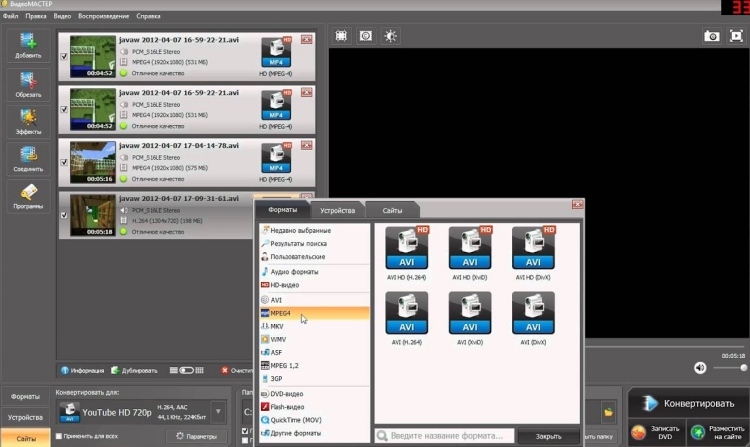Click the Информация button
The height and width of the screenshot is (447, 750).
pyautogui.click(x=82, y=371)
